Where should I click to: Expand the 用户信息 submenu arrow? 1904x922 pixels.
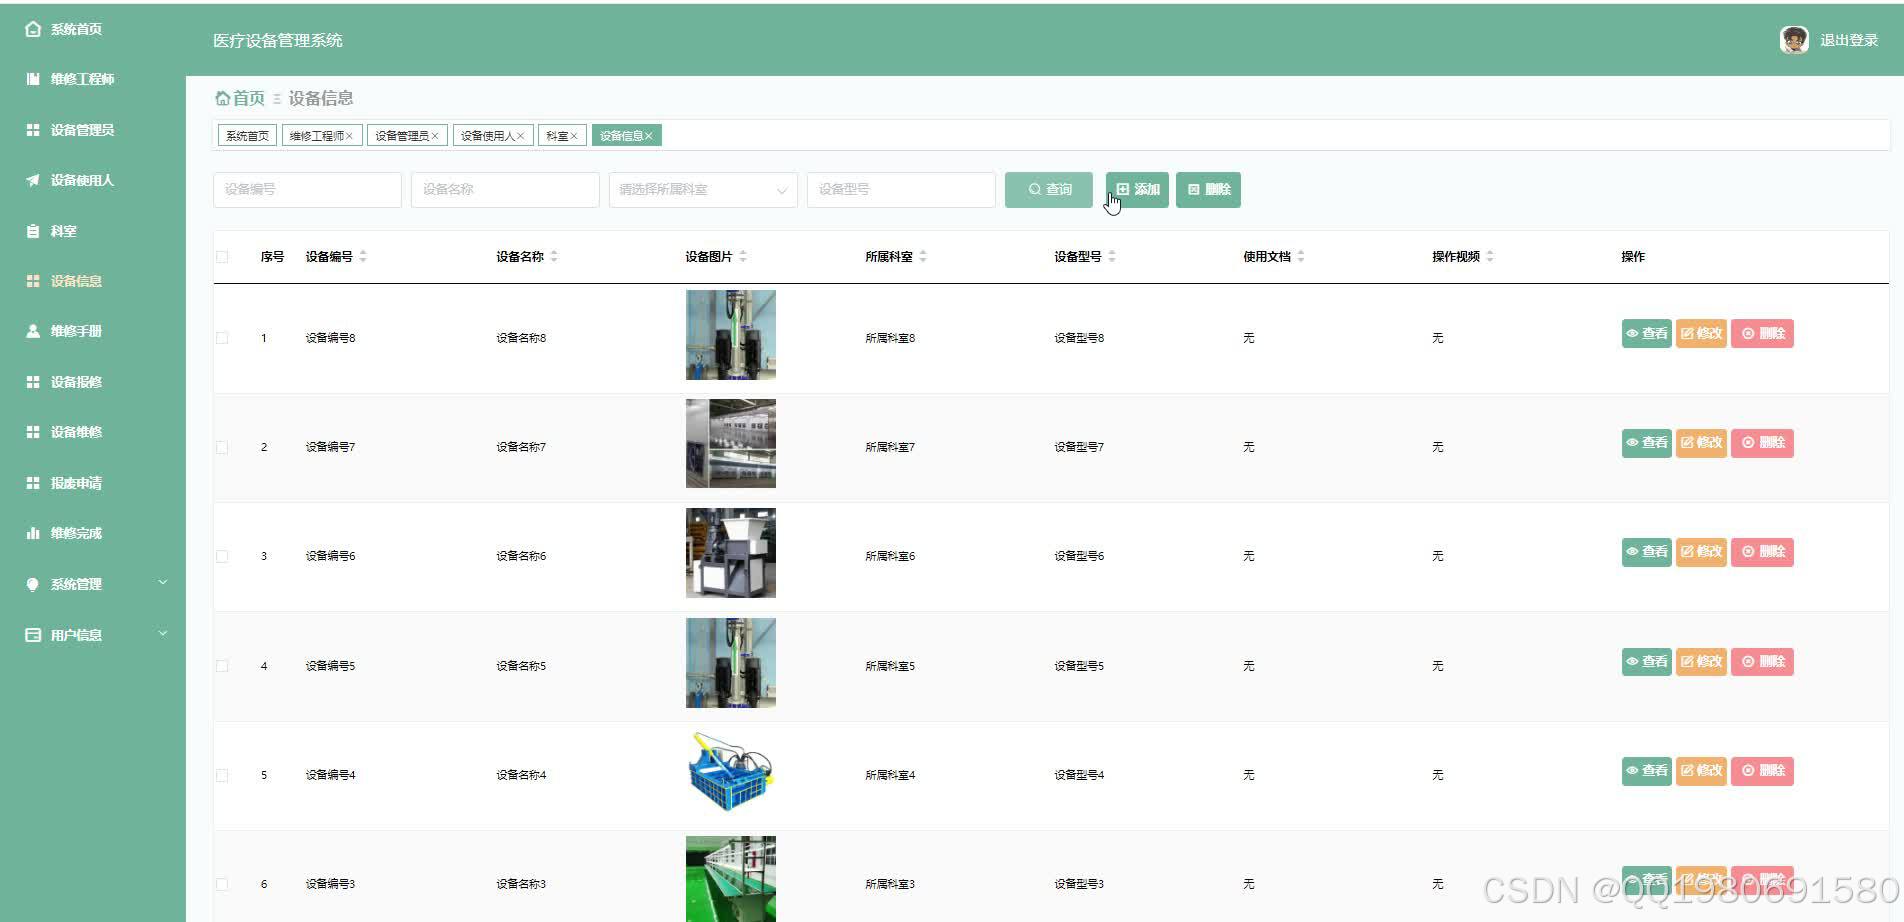(163, 634)
